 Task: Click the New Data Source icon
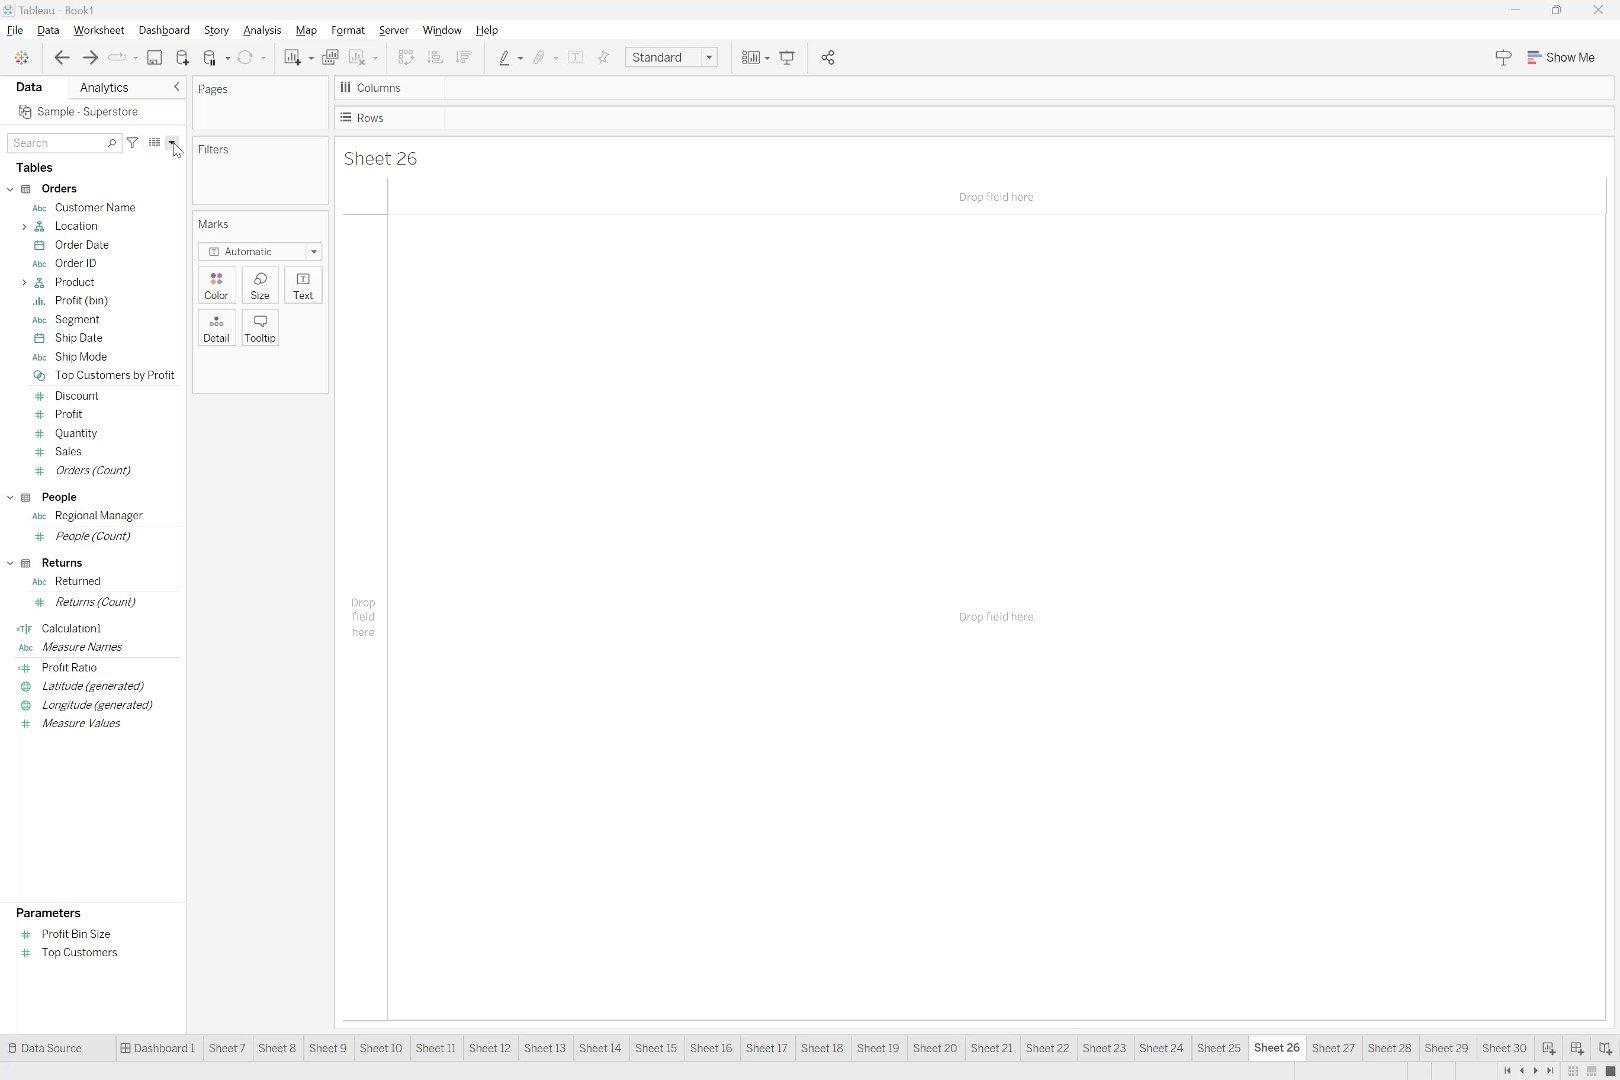(x=183, y=57)
